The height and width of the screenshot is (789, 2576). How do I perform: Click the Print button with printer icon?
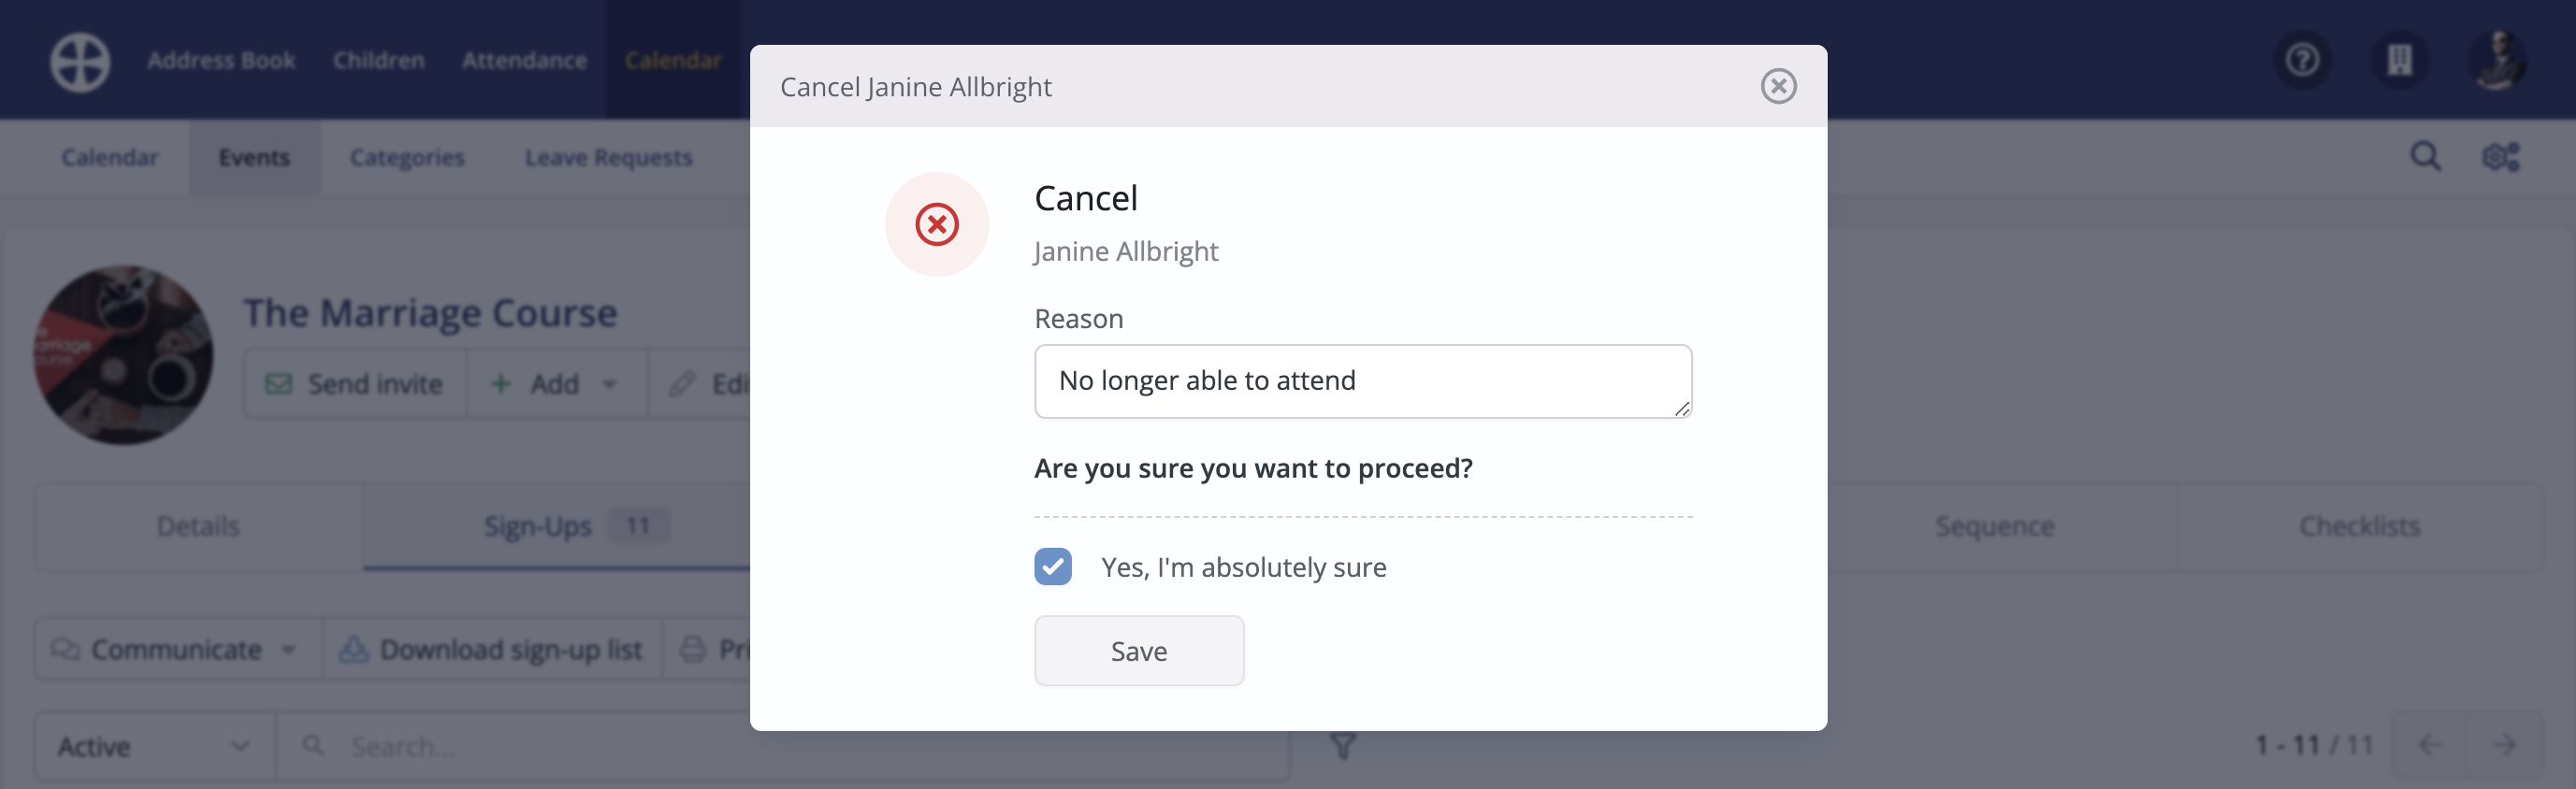707,650
